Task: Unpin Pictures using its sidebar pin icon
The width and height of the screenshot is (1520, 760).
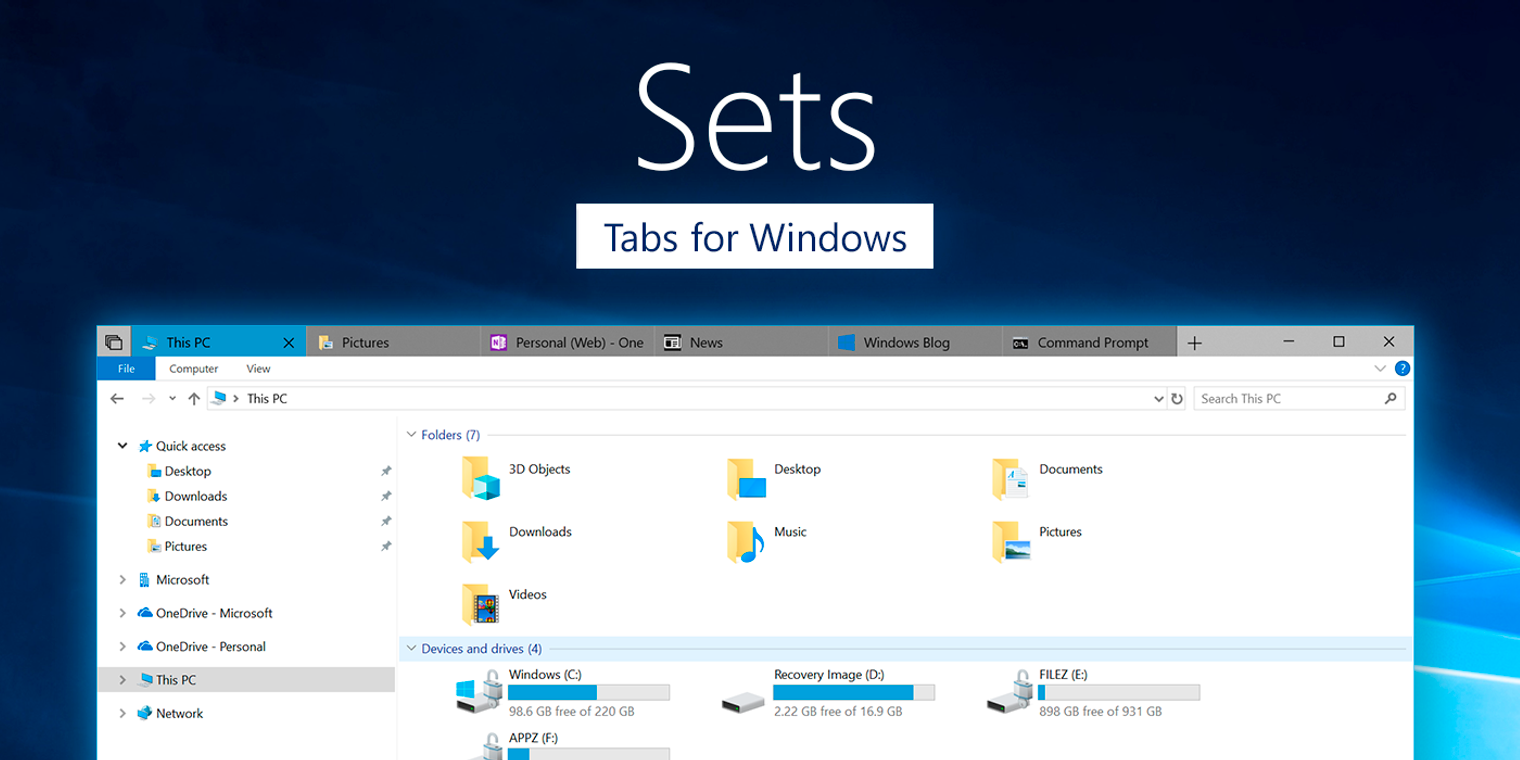Action: [386, 546]
